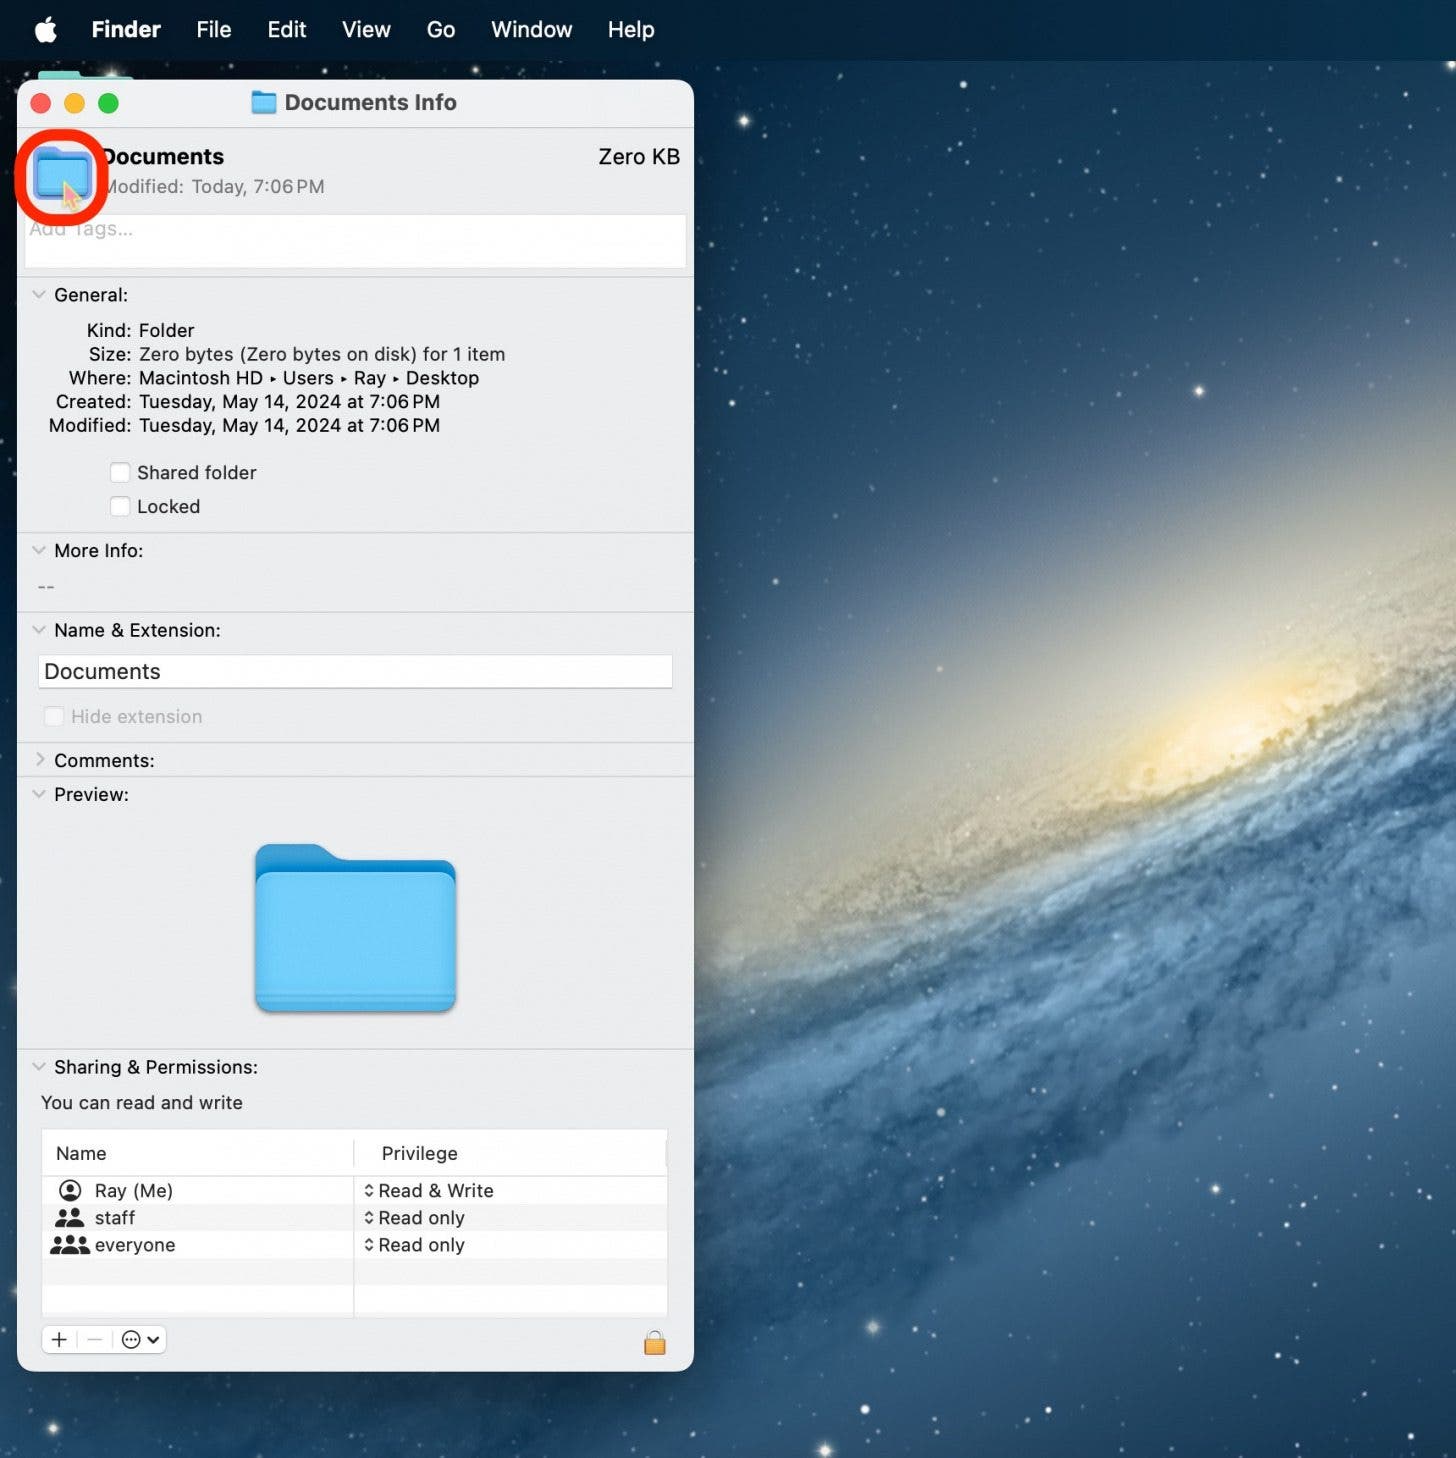Open the Apple menu
This screenshot has height=1458, width=1456.
(x=45, y=29)
